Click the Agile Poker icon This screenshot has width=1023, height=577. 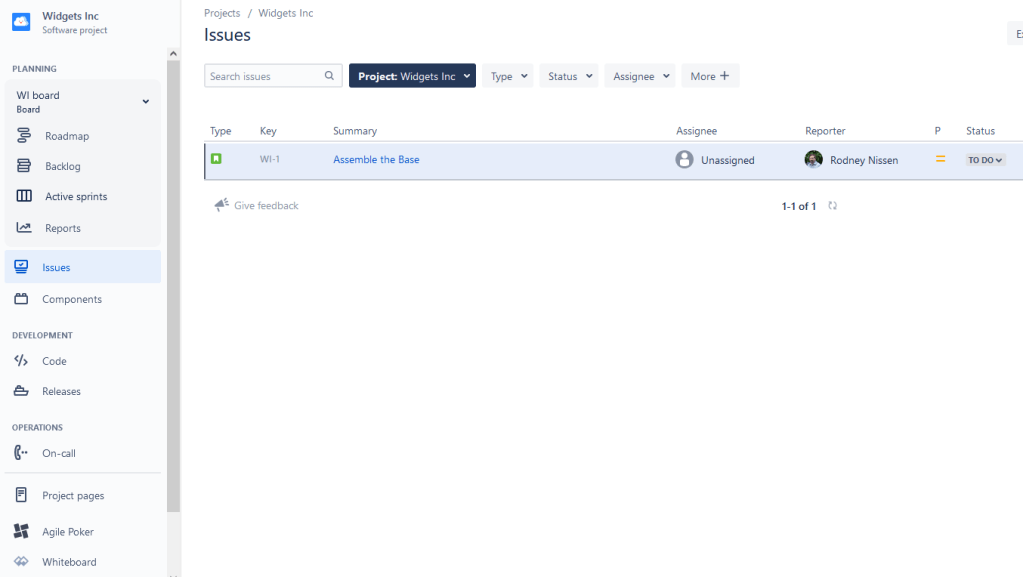point(21,532)
